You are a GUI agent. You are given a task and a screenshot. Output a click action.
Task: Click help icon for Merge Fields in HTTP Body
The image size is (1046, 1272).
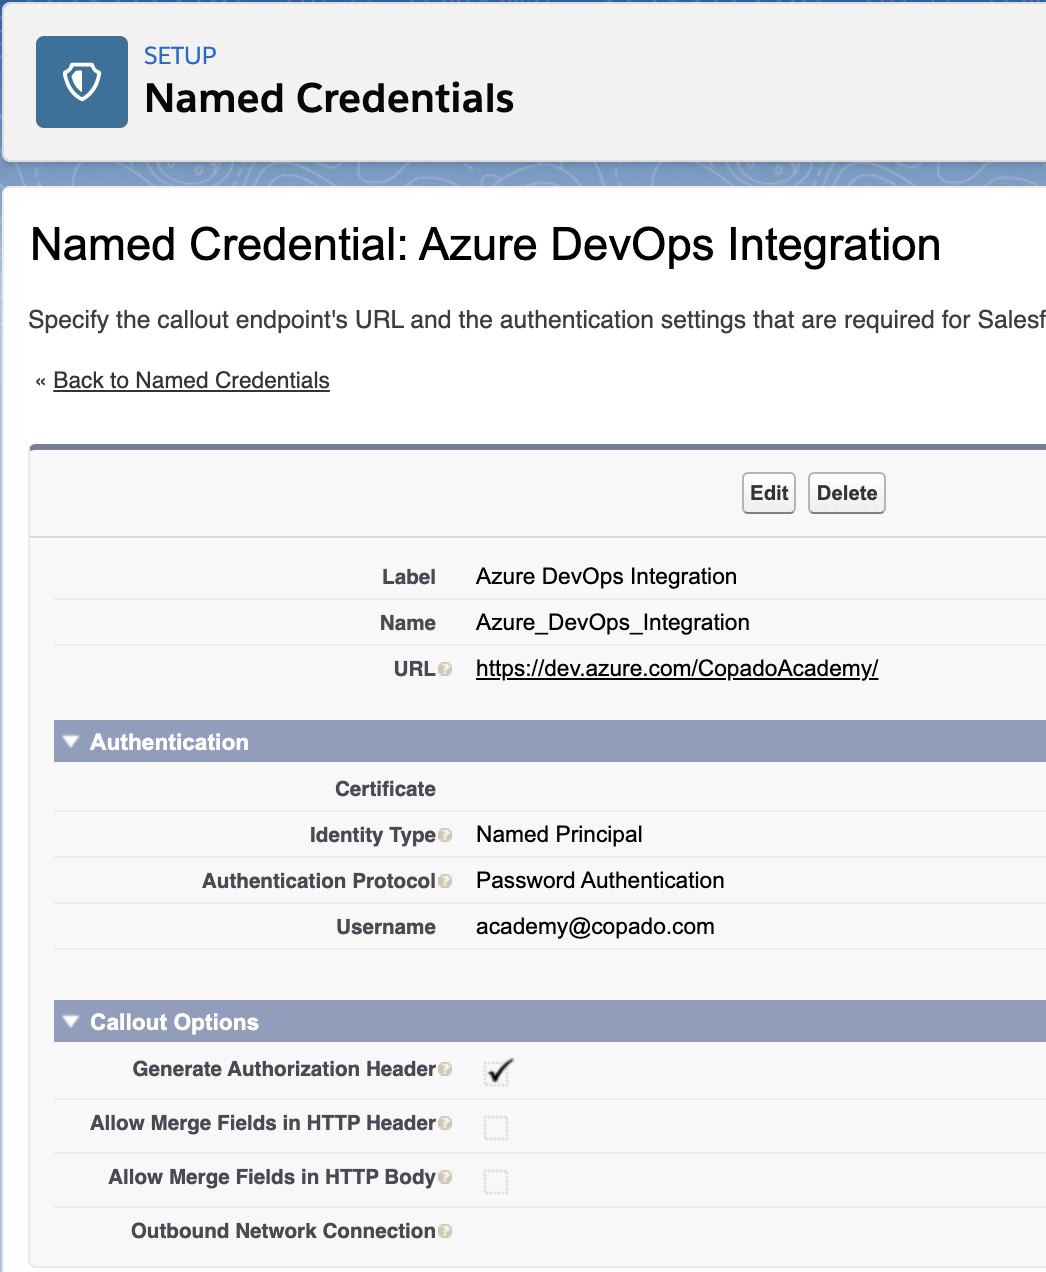point(445,1177)
